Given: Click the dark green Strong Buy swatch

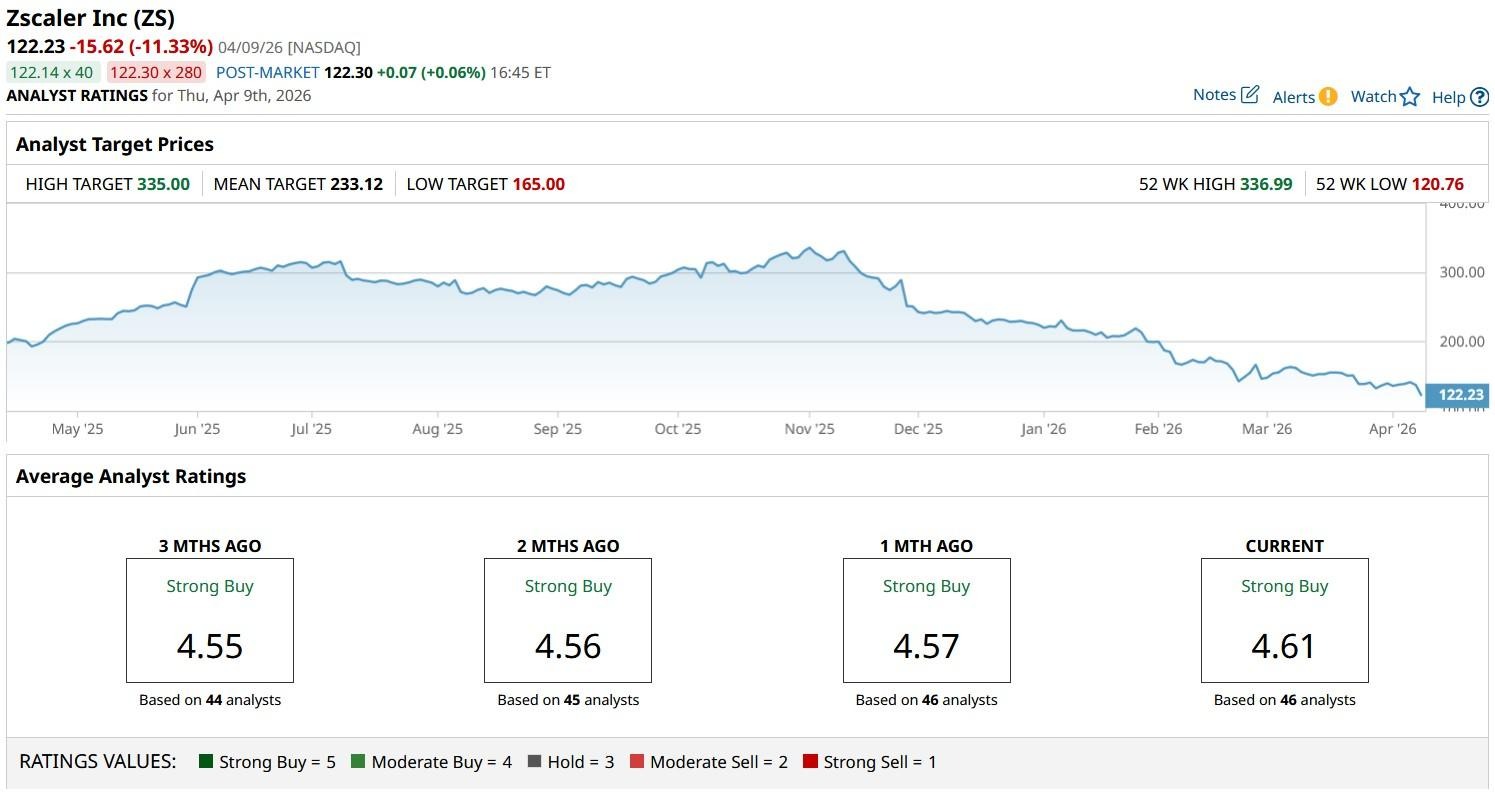Looking at the screenshot, I should coord(206,761).
